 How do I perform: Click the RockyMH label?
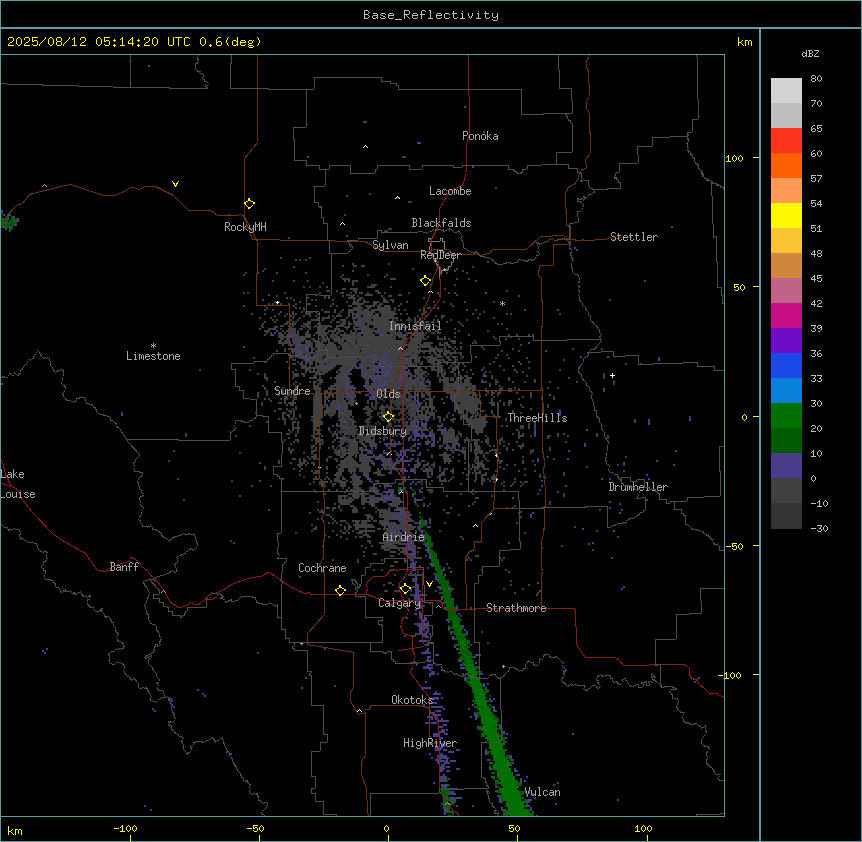(x=245, y=227)
